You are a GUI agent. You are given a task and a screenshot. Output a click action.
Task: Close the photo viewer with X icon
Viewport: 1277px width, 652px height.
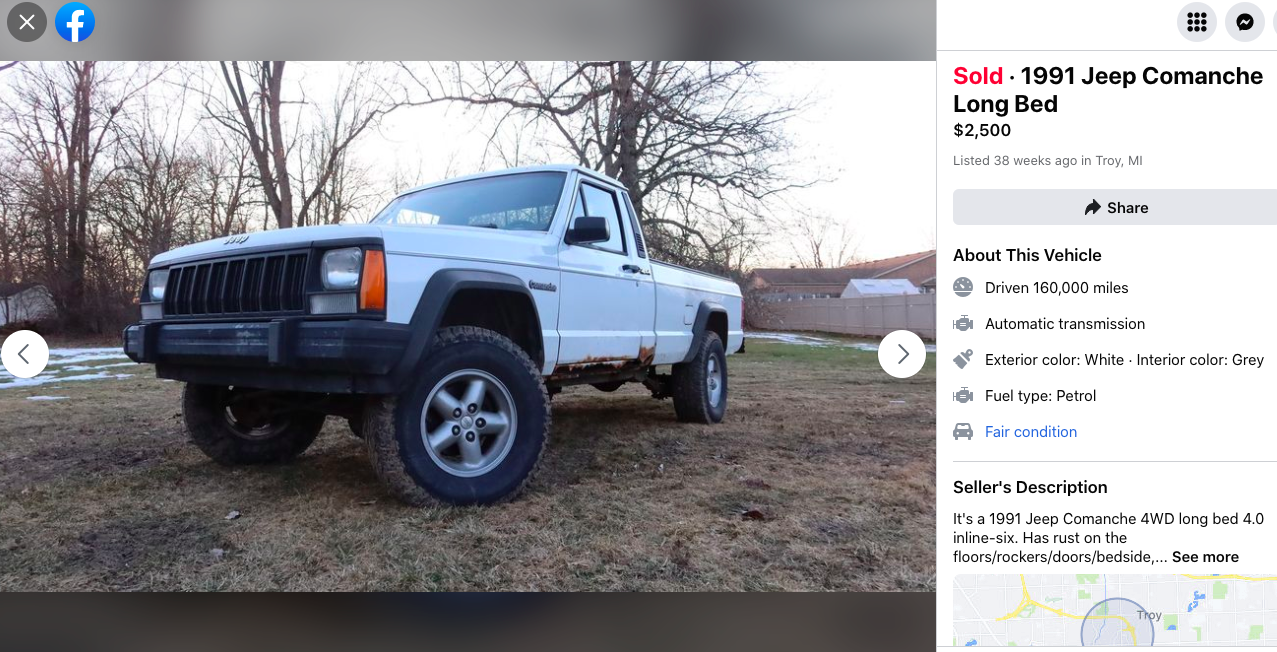point(27,21)
